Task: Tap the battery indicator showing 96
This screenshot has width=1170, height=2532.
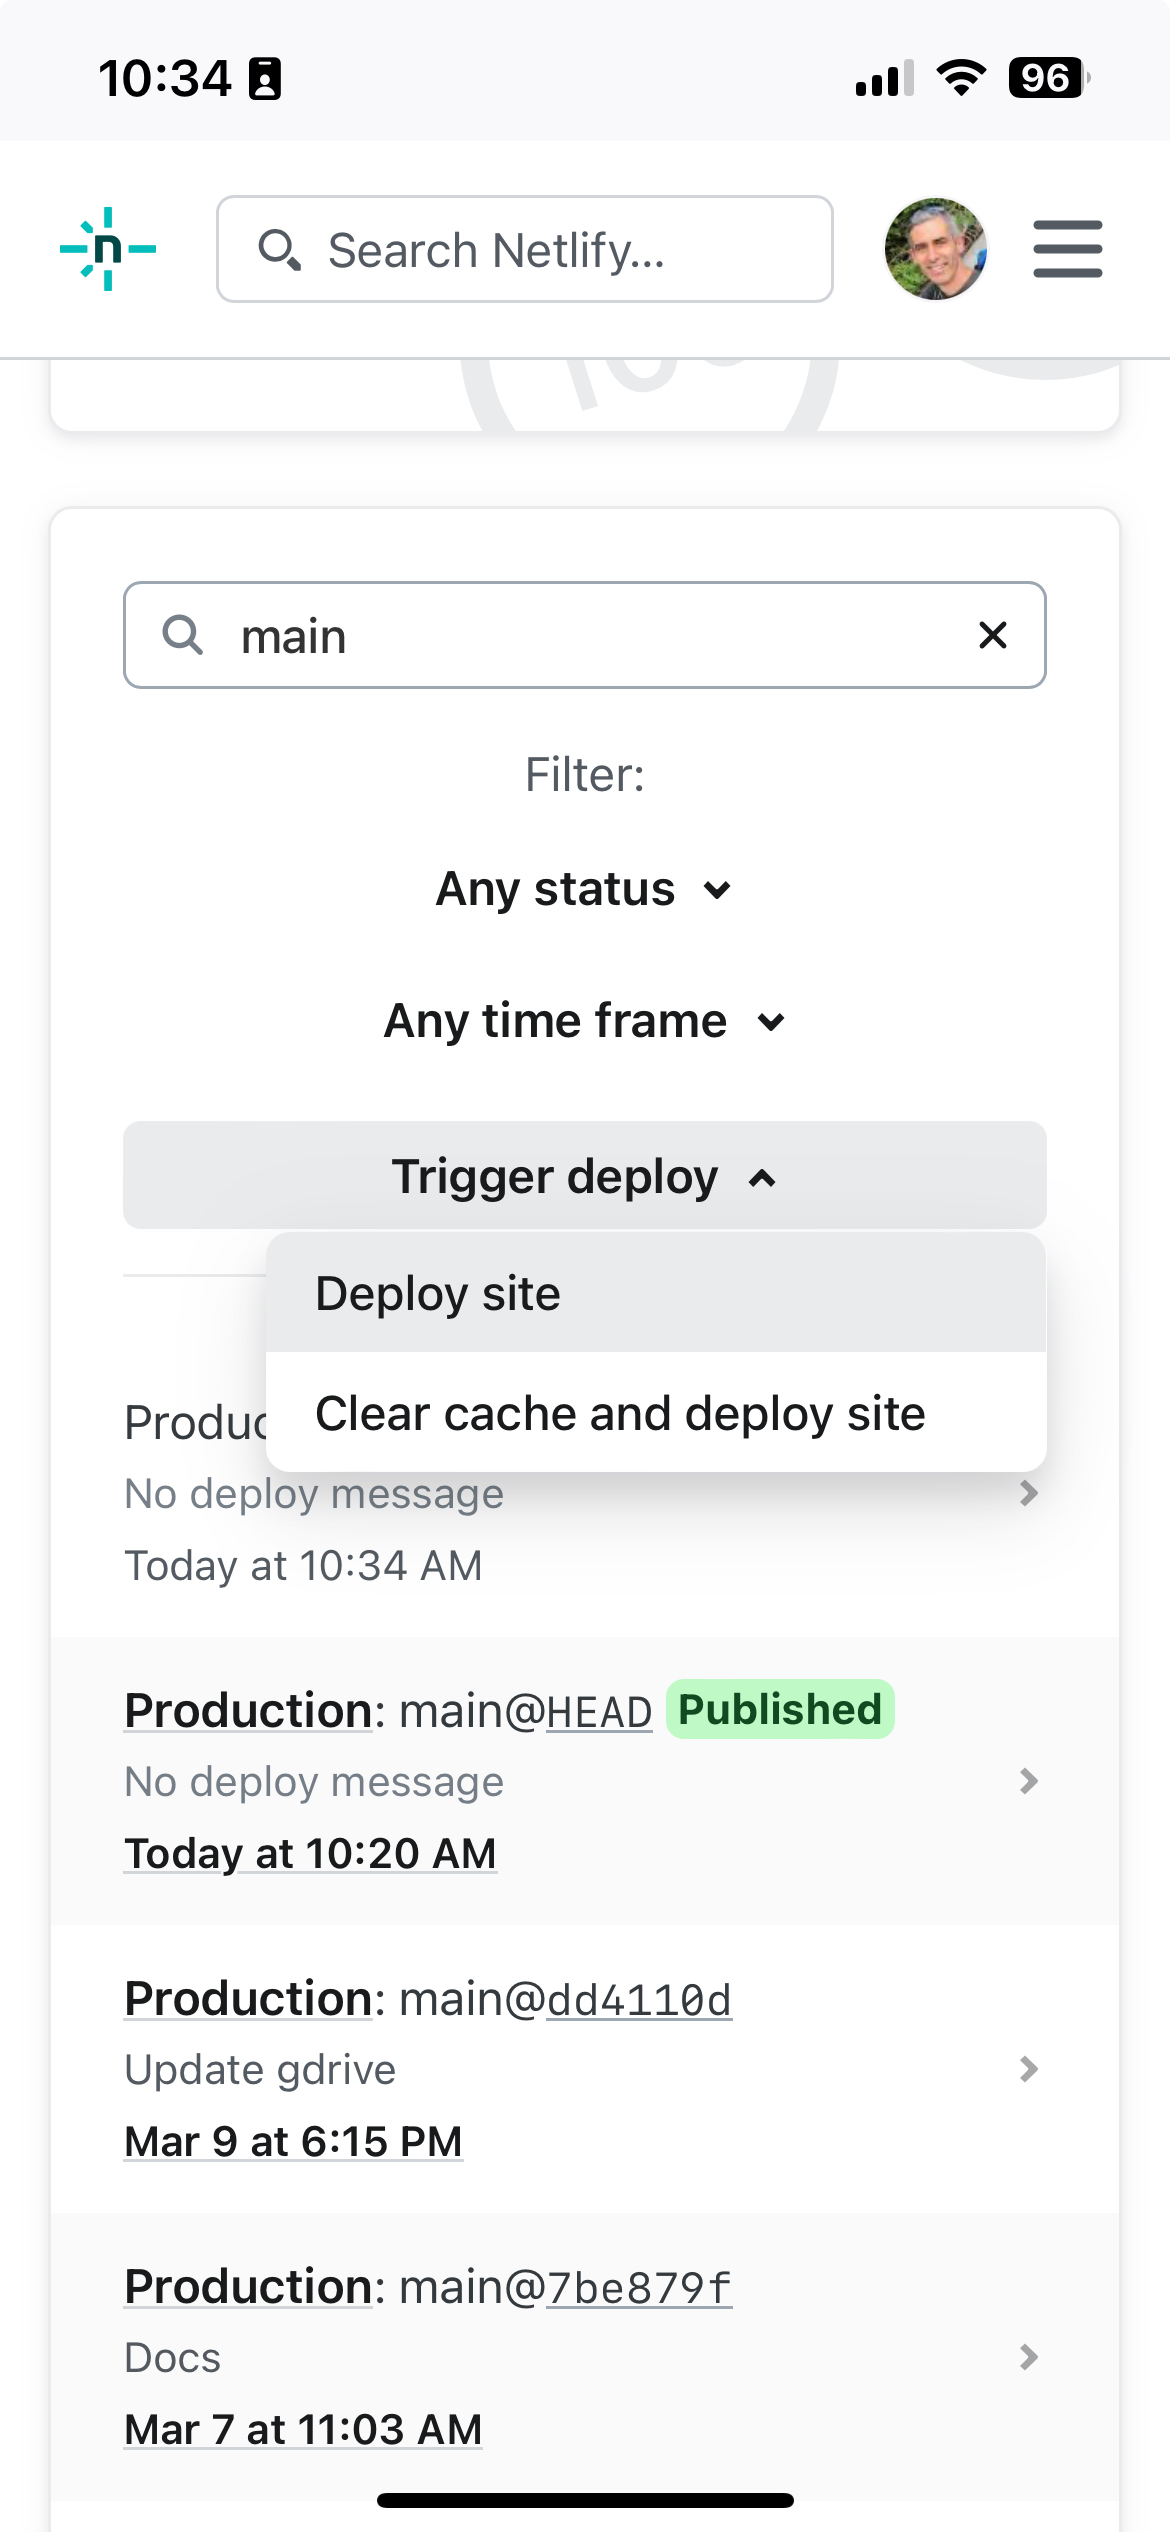Action: point(1049,78)
